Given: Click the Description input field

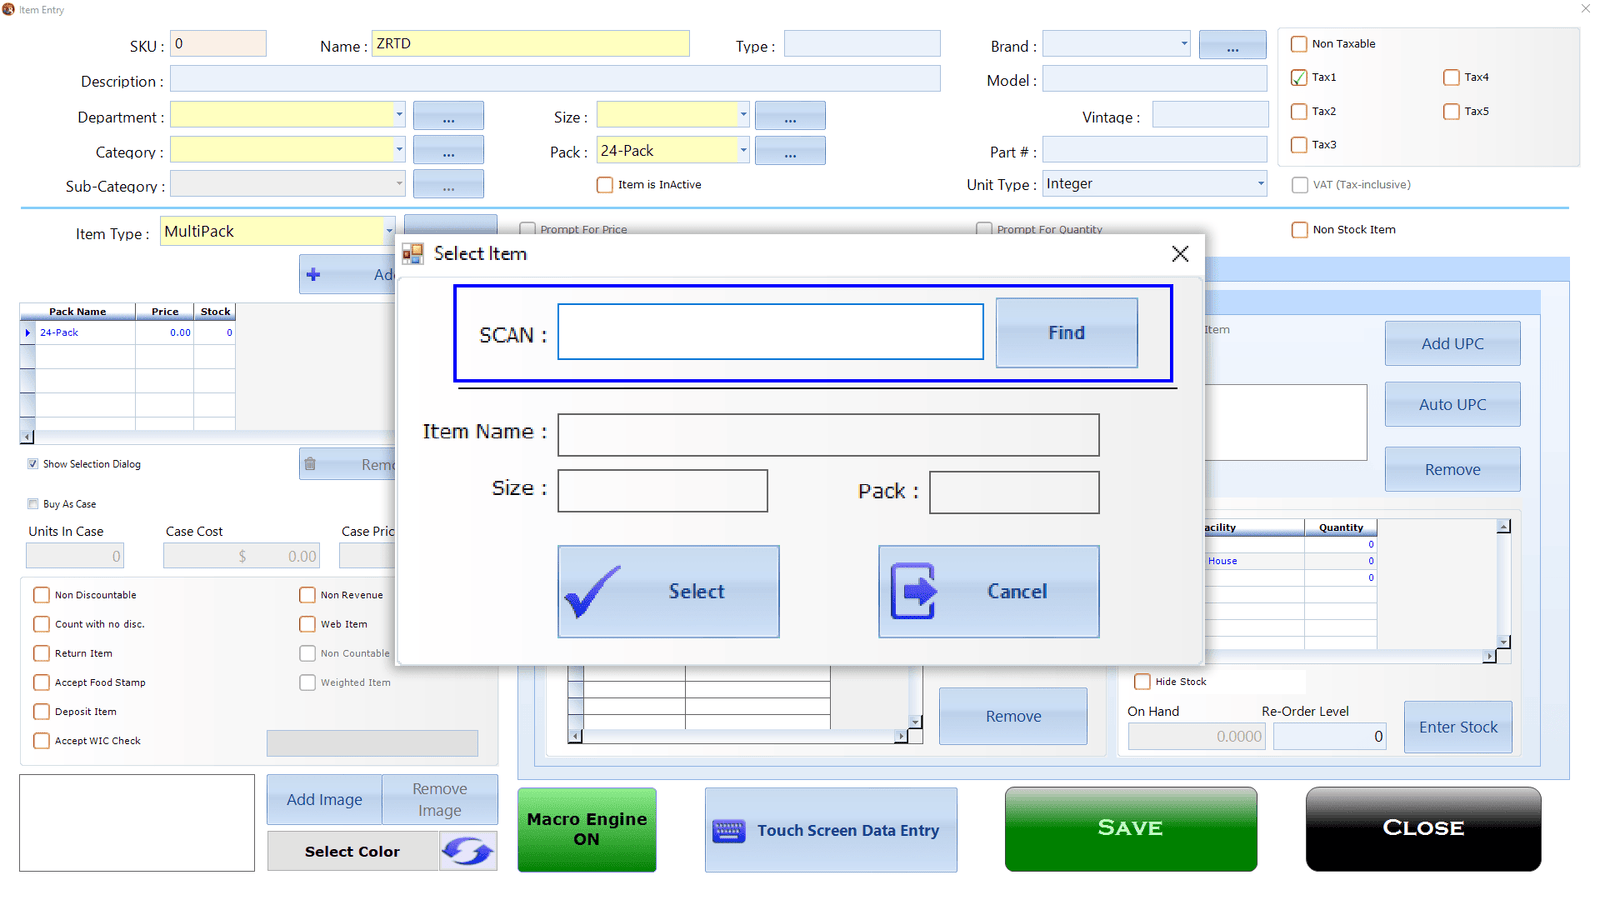Looking at the screenshot, I should [x=555, y=79].
